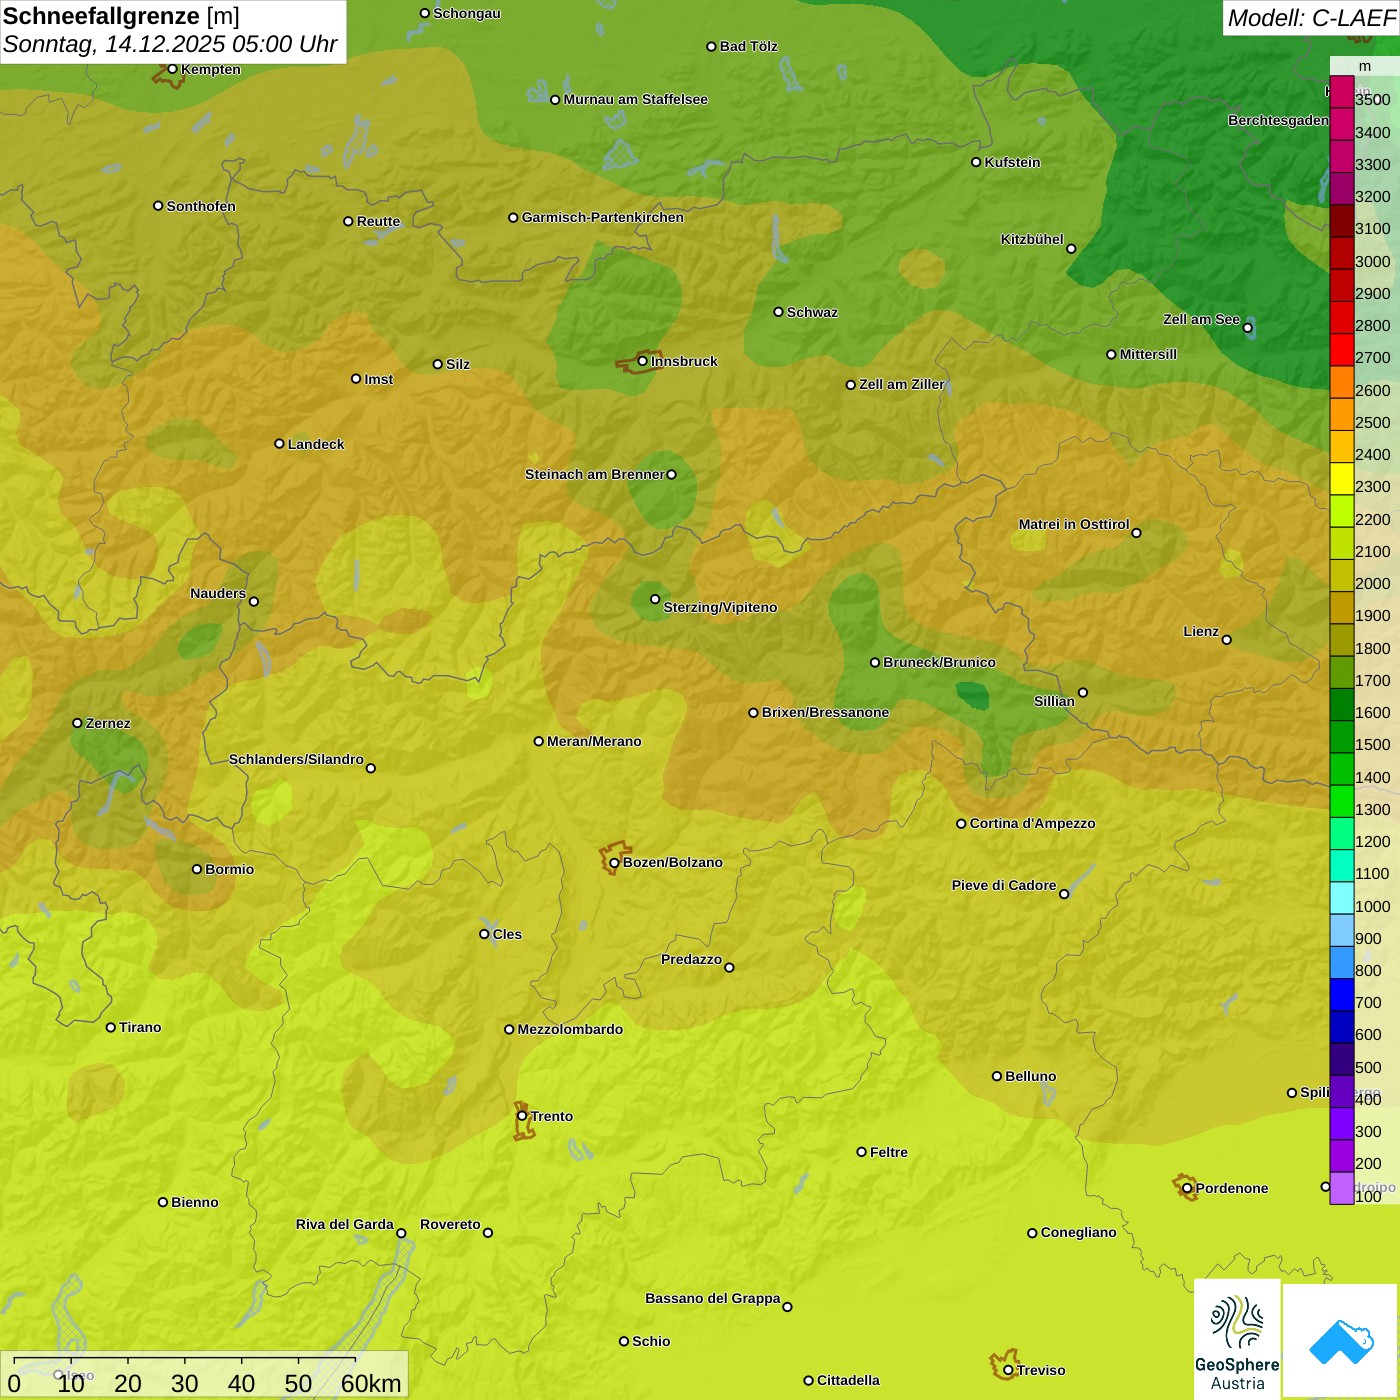Screen dimensions: 1400x1400
Task: Click the Innsbruck city marker
Action: [643, 361]
